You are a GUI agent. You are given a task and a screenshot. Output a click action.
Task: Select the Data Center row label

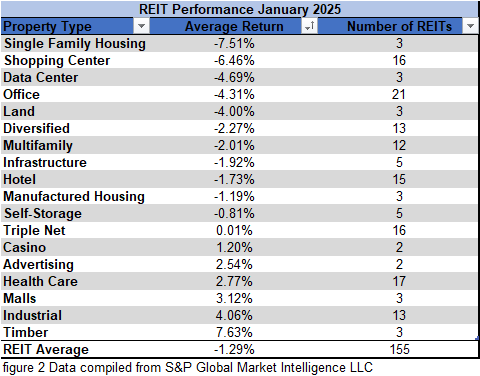tap(41, 78)
